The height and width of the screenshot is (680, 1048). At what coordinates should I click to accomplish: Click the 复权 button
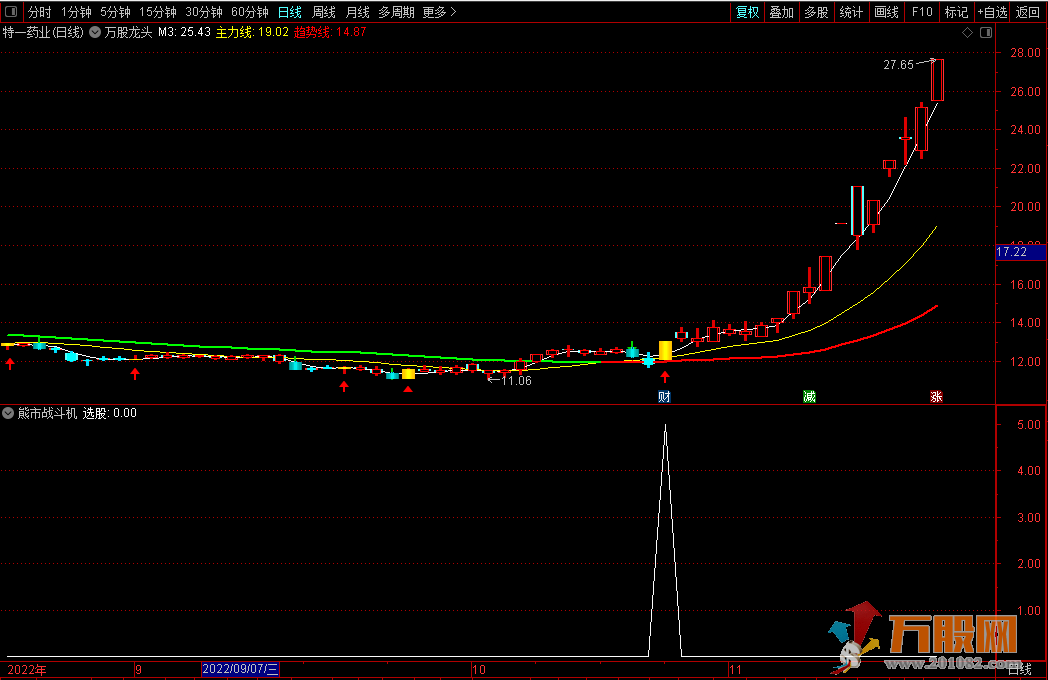click(x=747, y=12)
